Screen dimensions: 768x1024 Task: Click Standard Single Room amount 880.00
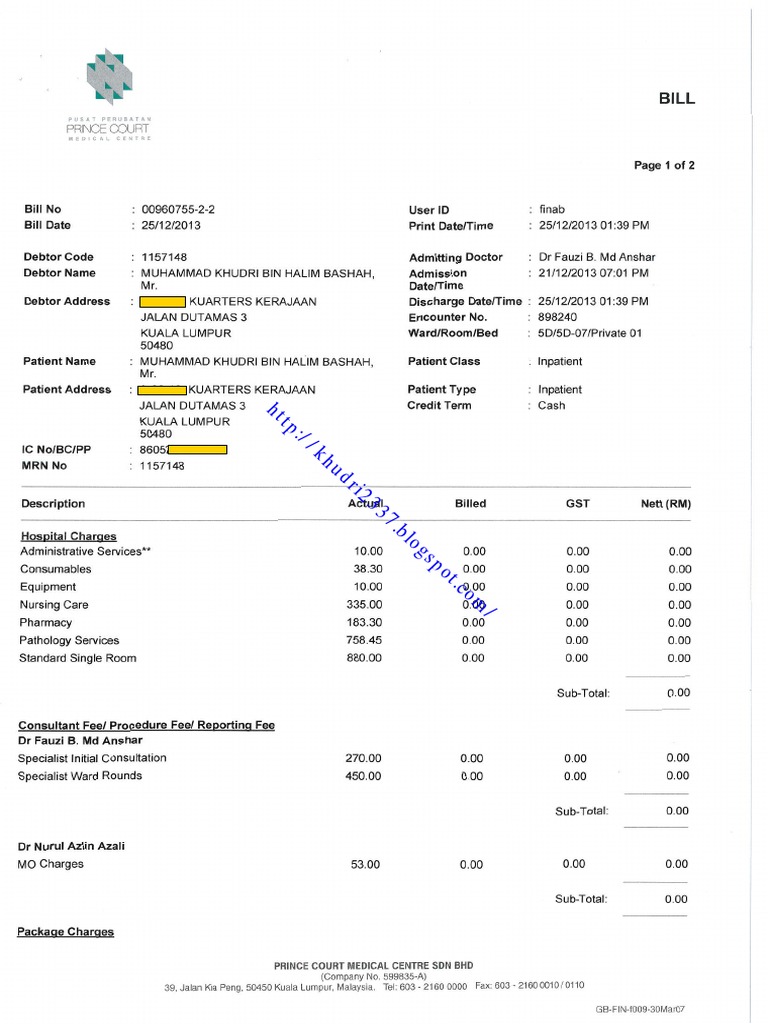pos(364,658)
